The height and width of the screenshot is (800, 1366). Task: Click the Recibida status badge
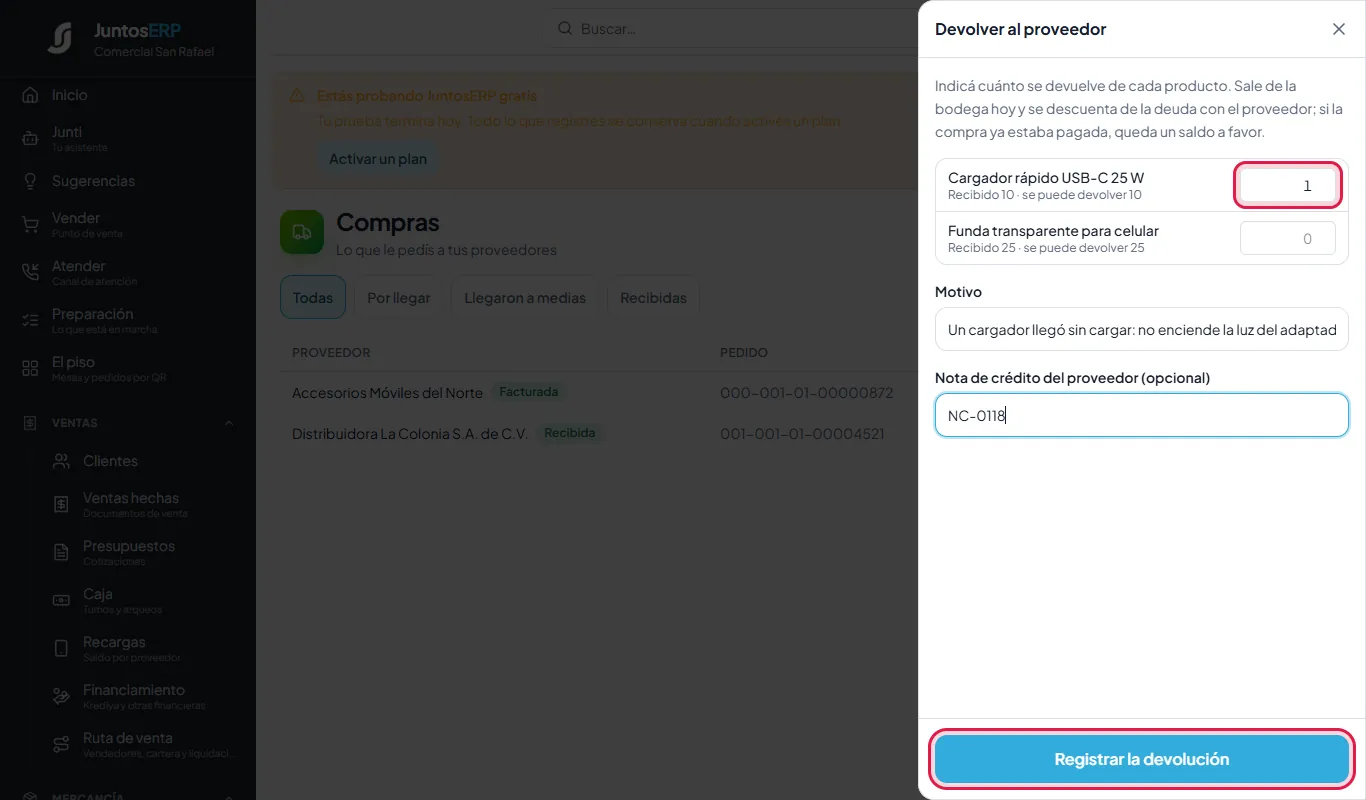pyautogui.click(x=570, y=433)
